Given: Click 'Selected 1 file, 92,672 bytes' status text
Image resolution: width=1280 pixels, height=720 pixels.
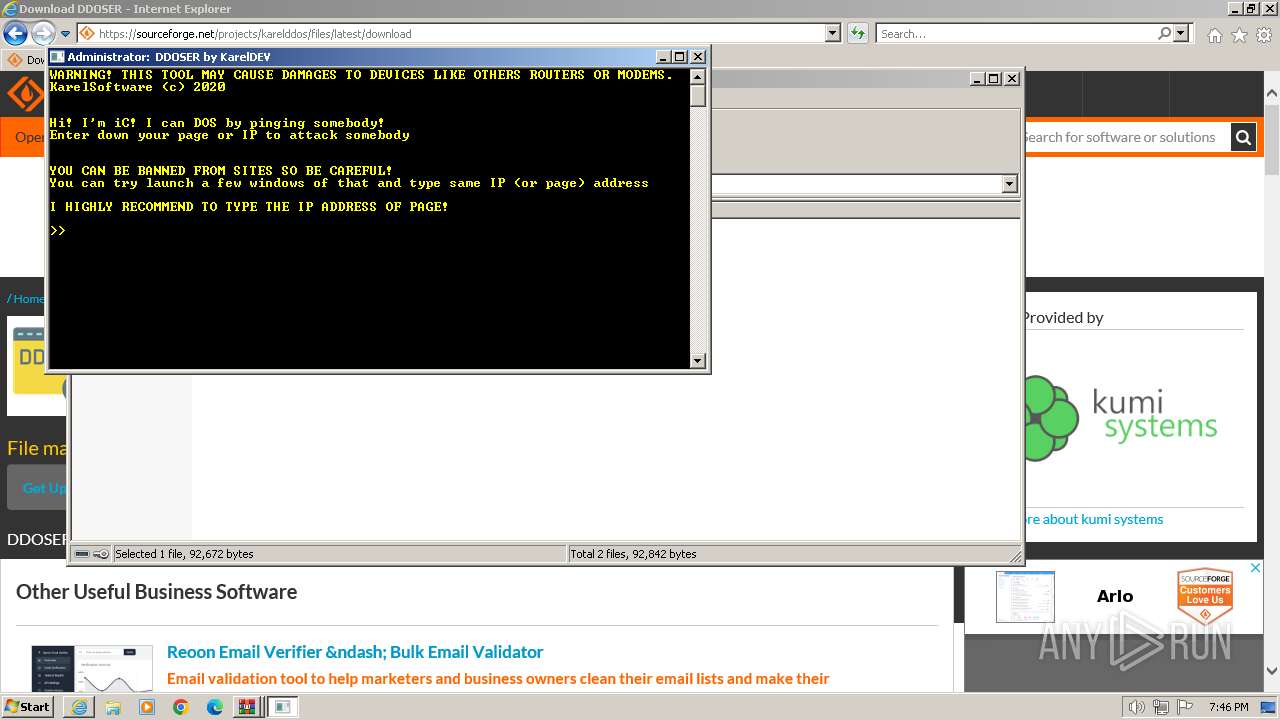Looking at the screenshot, I should coord(184,554).
